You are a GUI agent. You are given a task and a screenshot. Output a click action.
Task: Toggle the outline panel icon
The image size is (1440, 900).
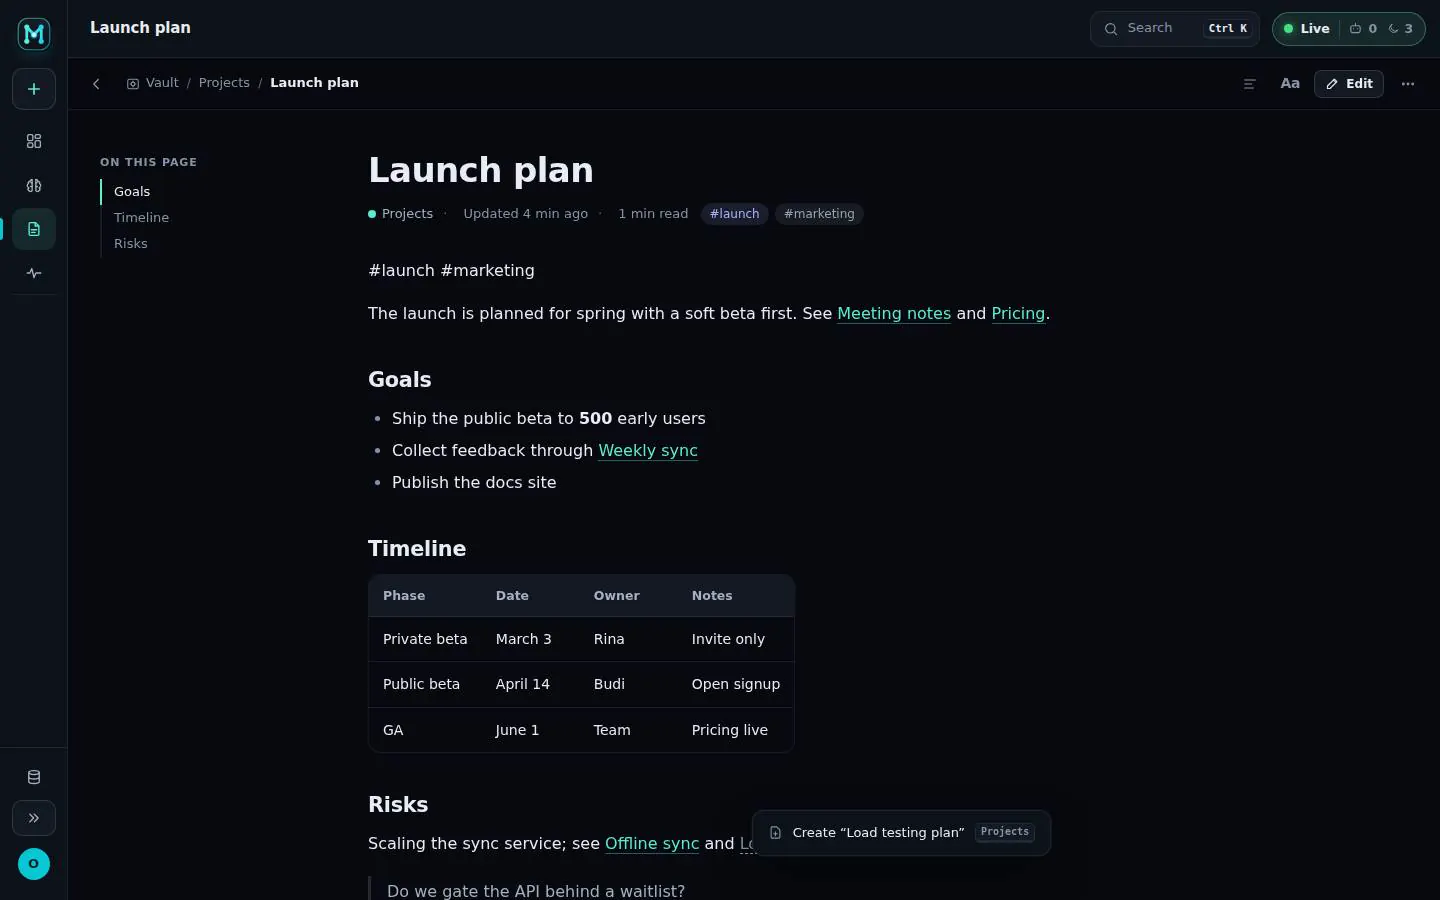[1249, 84]
